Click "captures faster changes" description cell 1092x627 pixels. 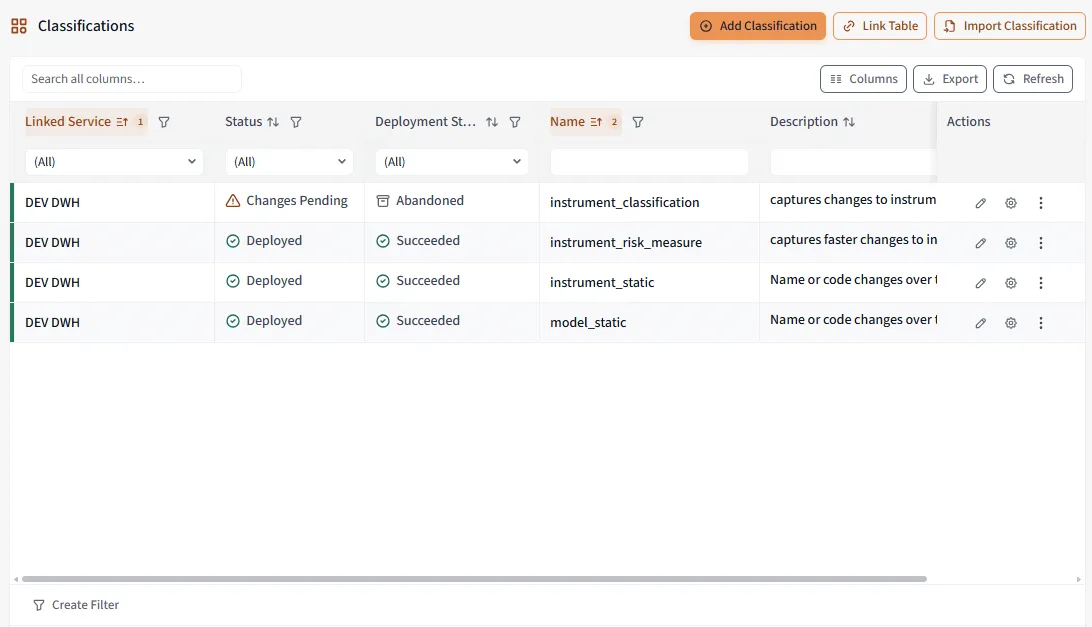(x=848, y=242)
